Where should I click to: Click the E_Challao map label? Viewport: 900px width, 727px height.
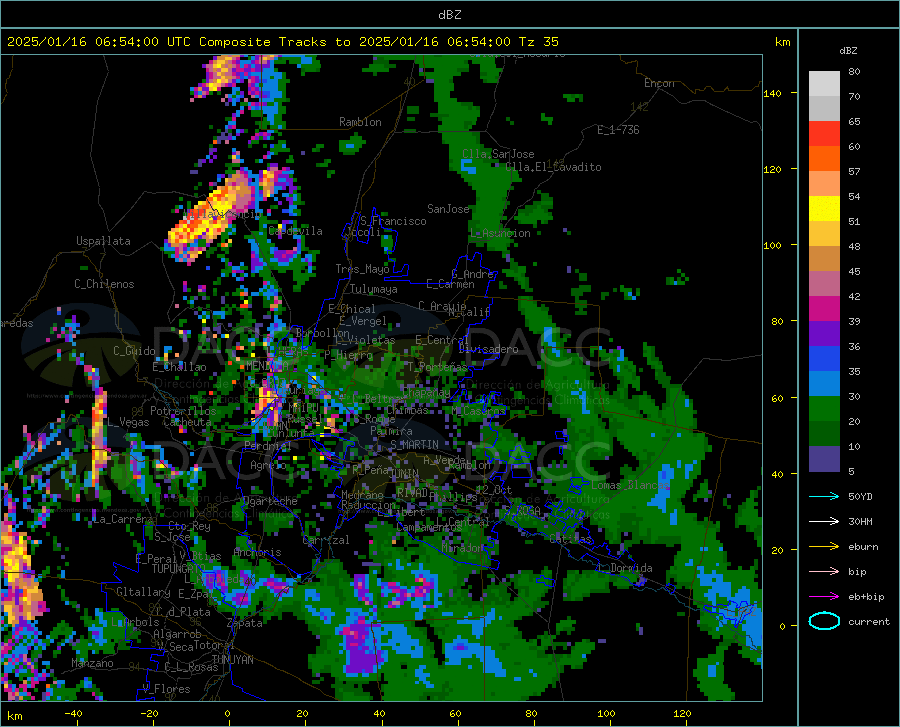tap(179, 367)
